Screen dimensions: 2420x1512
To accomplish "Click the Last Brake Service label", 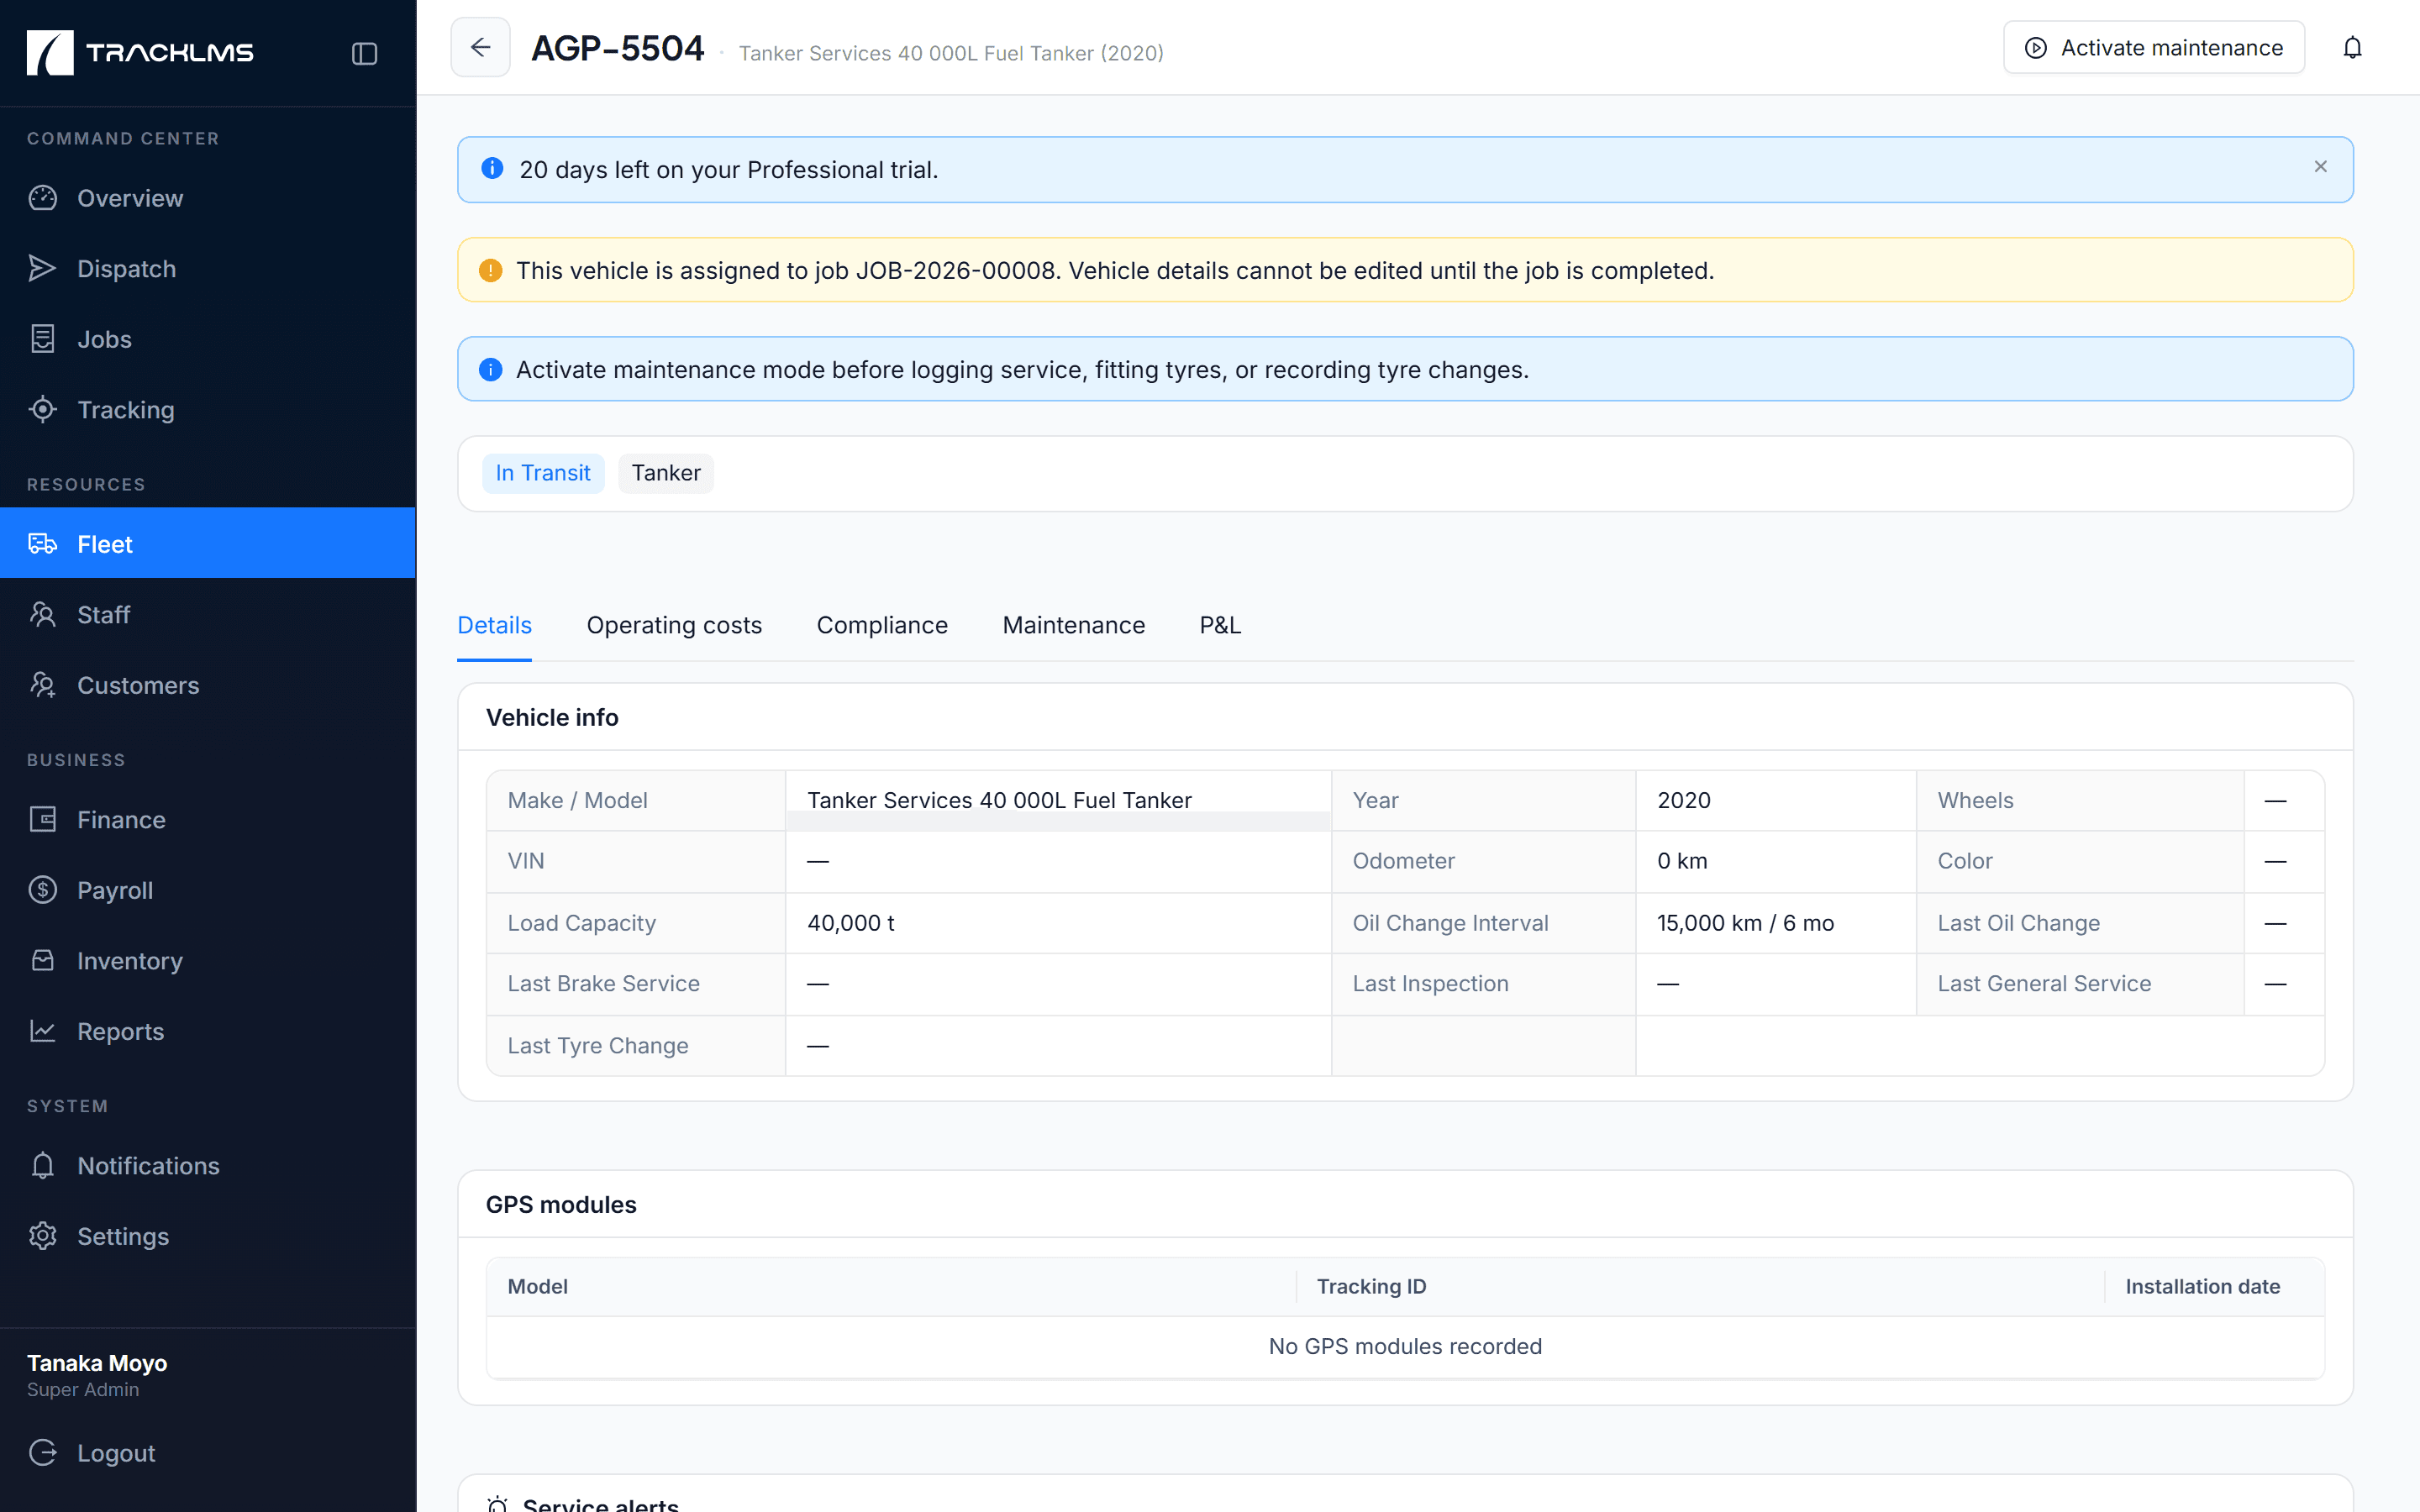I will pyautogui.click(x=603, y=983).
